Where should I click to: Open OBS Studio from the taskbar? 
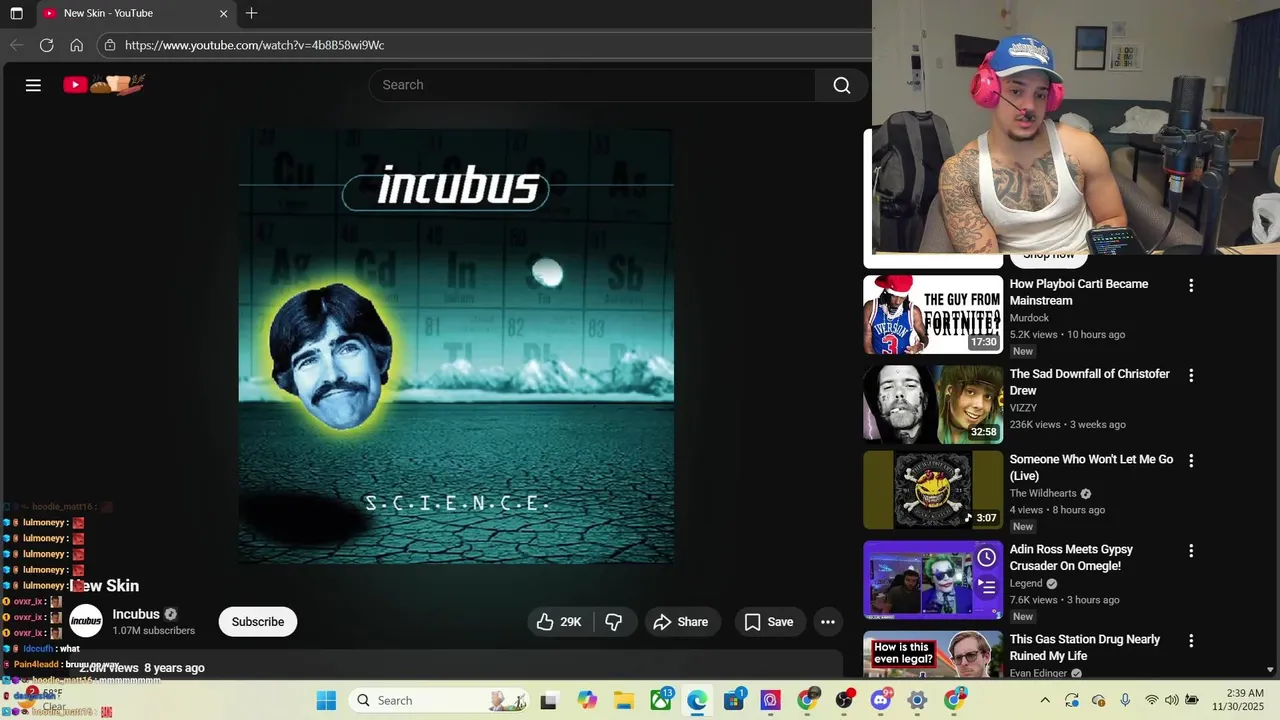click(x=844, y=700)
